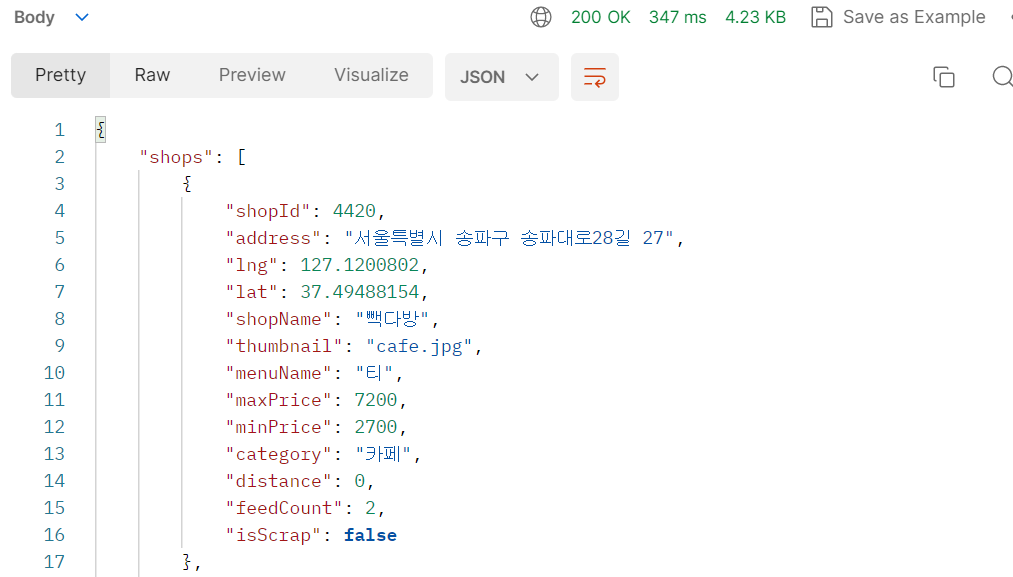Click the Save as Example button
This screenshot has width=1013, height=577.
coord(898,17)
